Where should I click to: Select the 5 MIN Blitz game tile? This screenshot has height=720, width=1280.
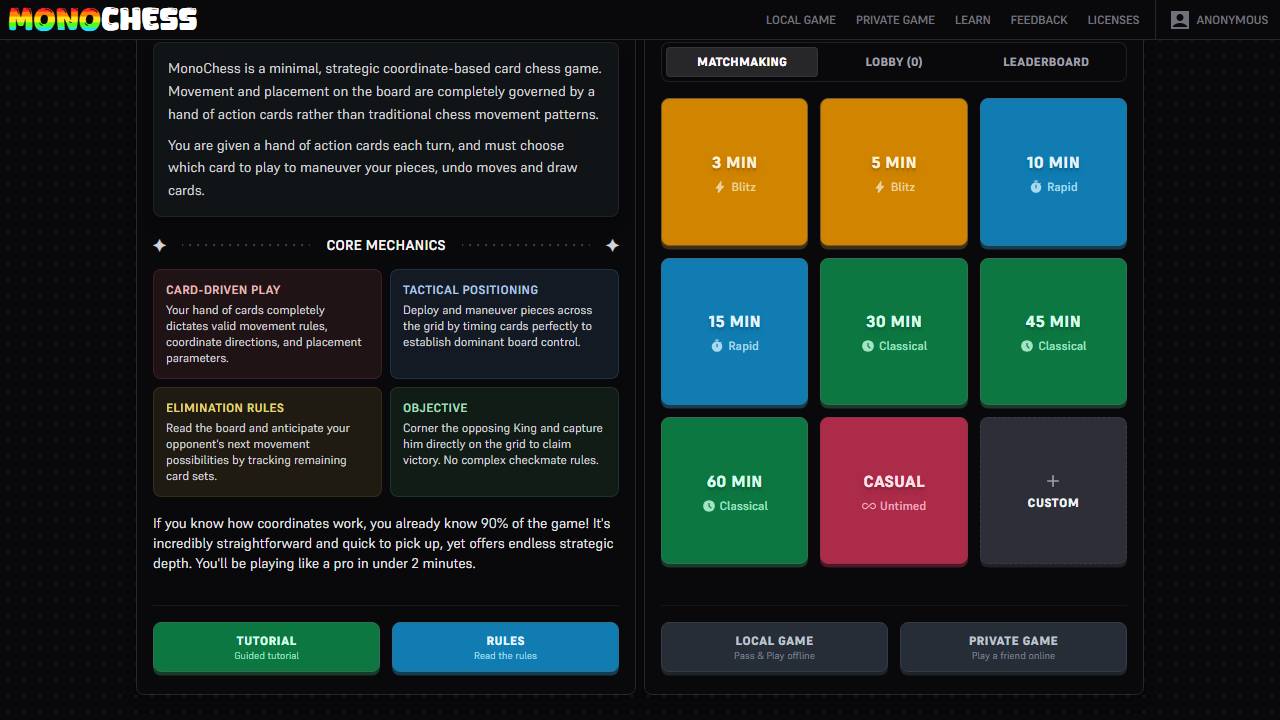click(894, 172)
